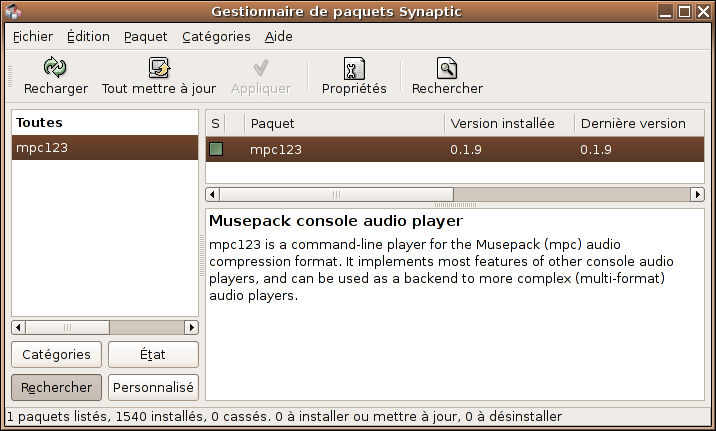Click the Catégories filter button

click(57, 354)
